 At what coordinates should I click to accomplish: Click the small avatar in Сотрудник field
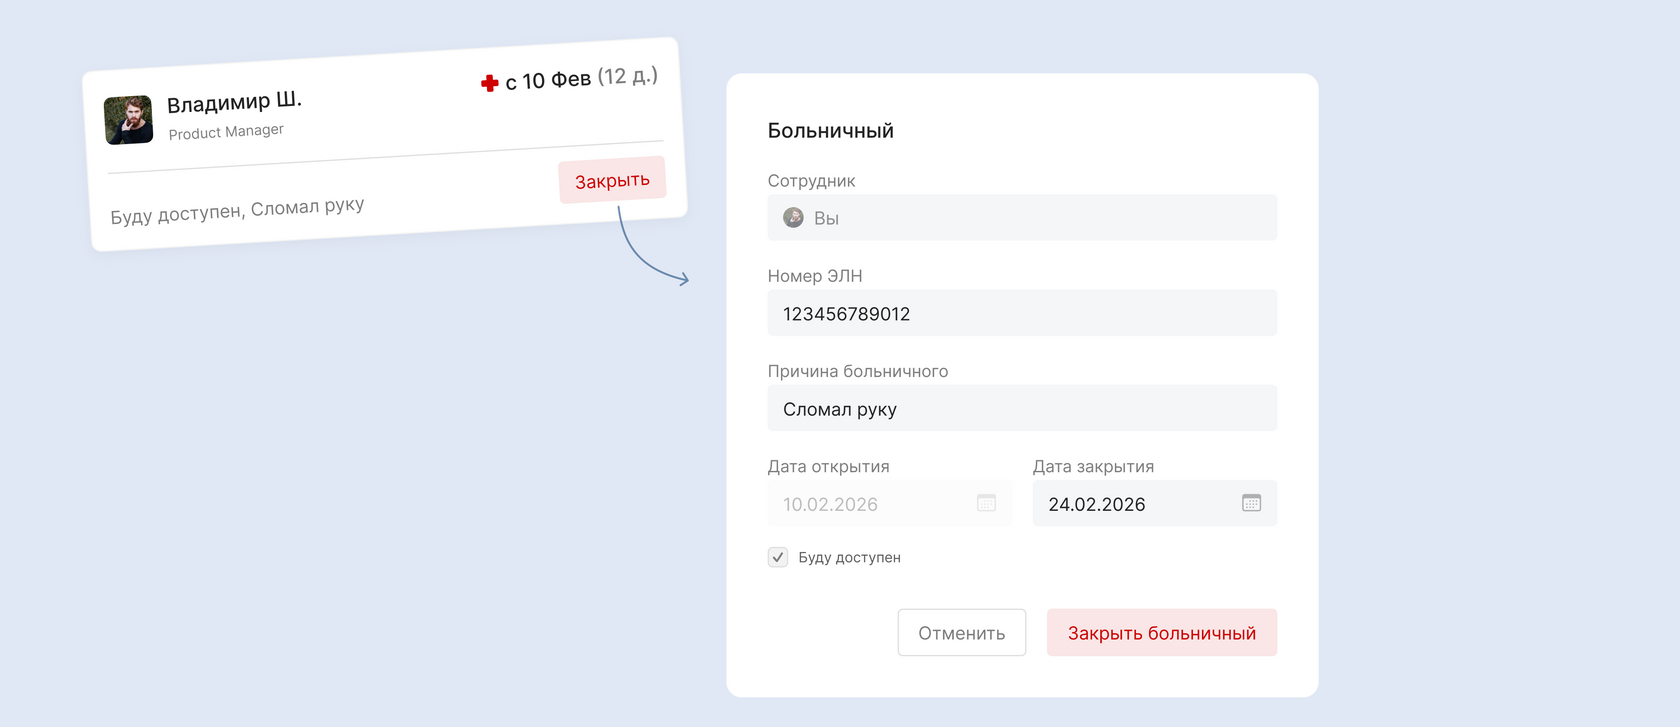click(793, 218)
